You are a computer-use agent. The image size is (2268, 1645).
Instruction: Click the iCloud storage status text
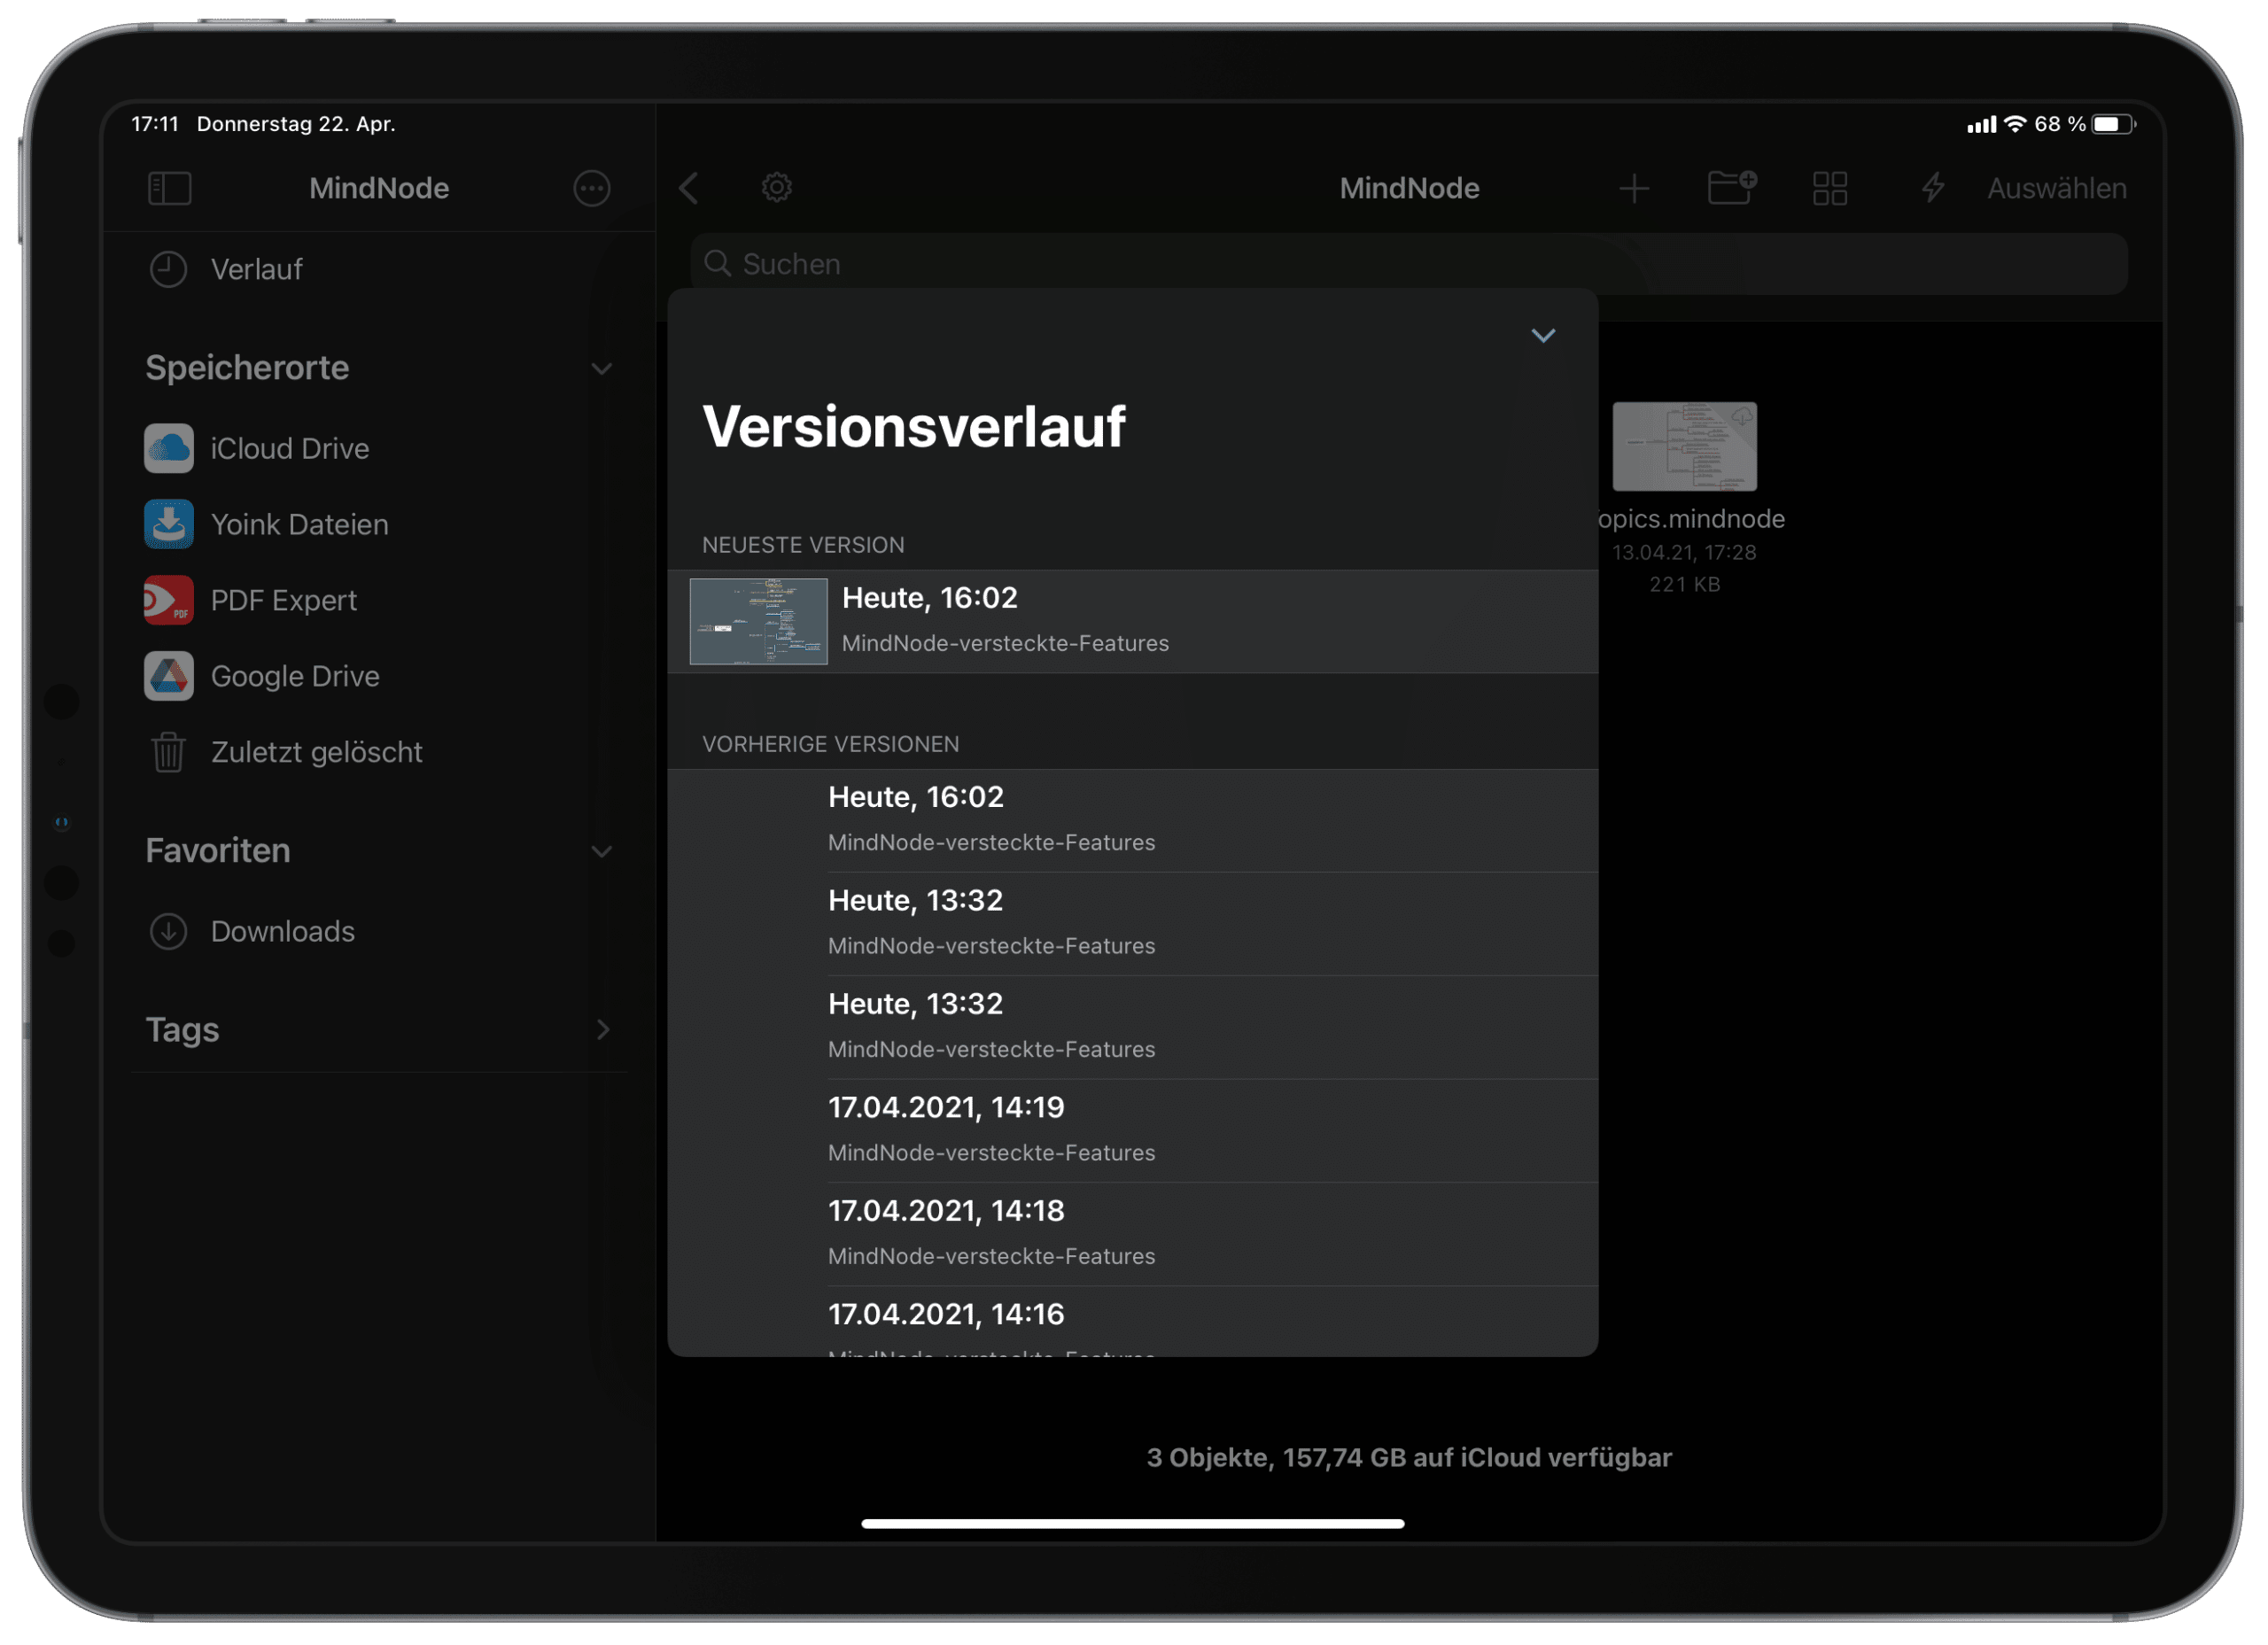1409,1458
